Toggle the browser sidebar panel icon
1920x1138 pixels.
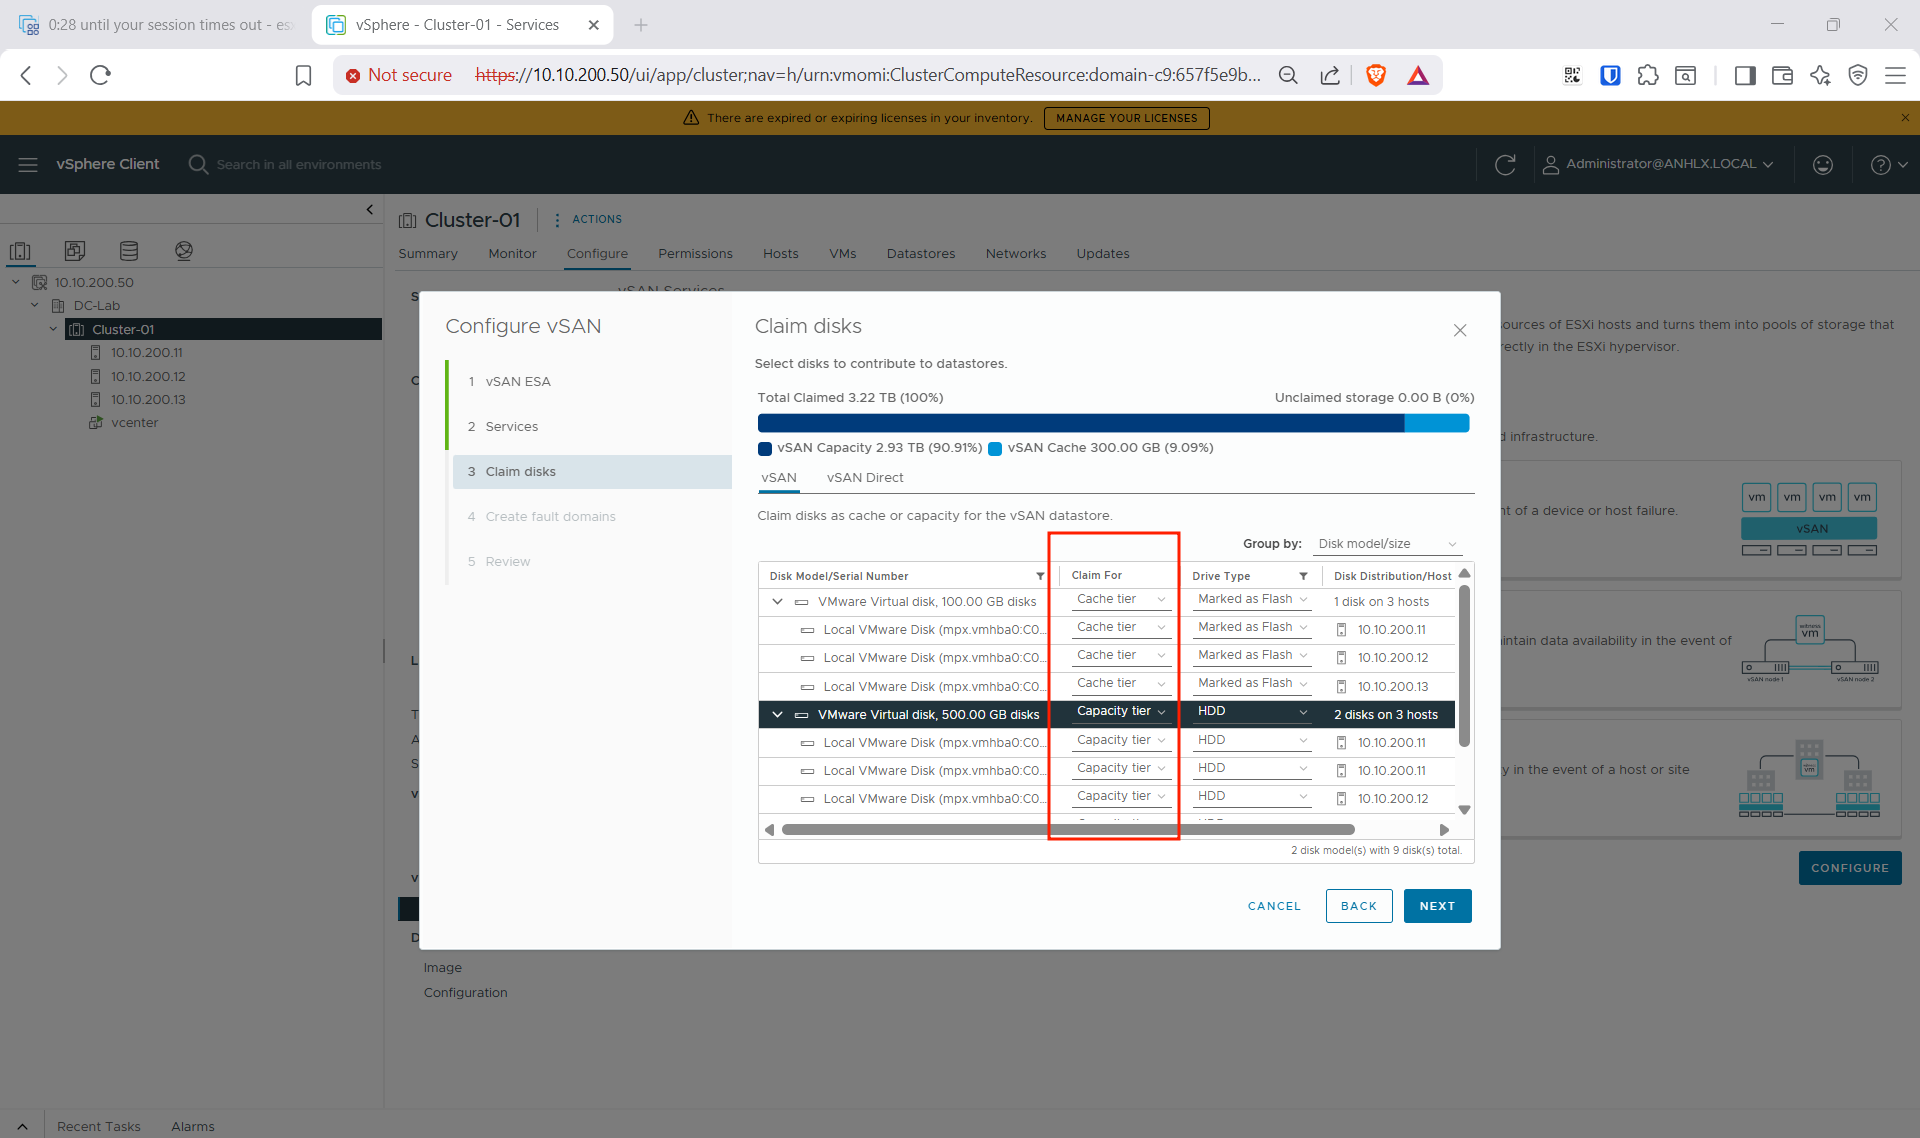tap(1745, 75)
